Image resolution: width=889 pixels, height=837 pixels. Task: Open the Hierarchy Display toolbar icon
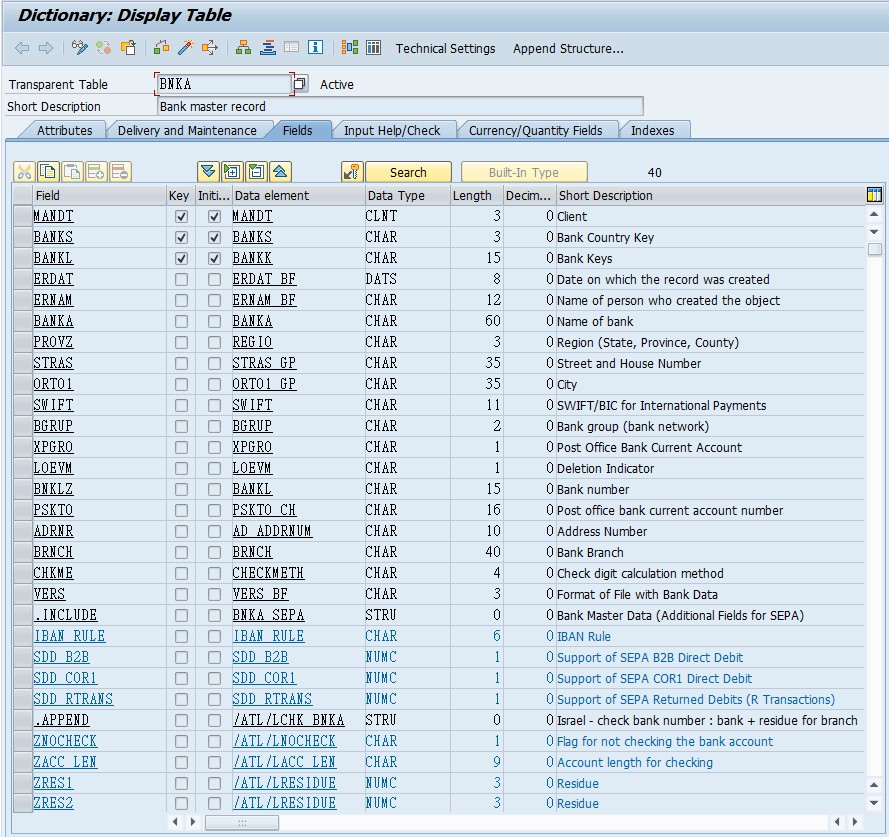click(x=243, y=48)
